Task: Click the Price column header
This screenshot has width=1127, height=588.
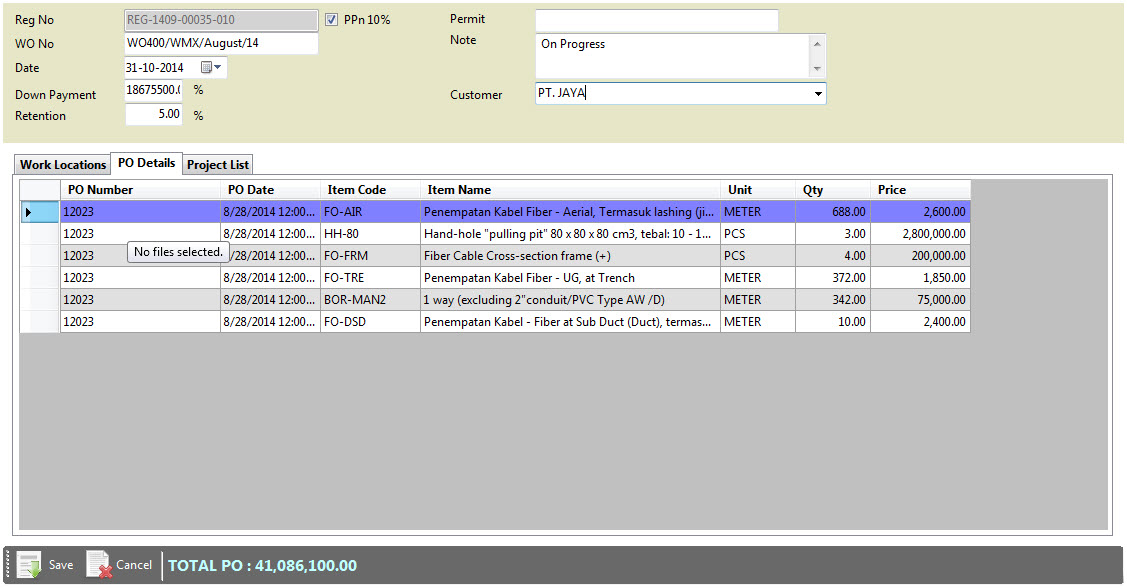Action: click(x=919, y=190)
